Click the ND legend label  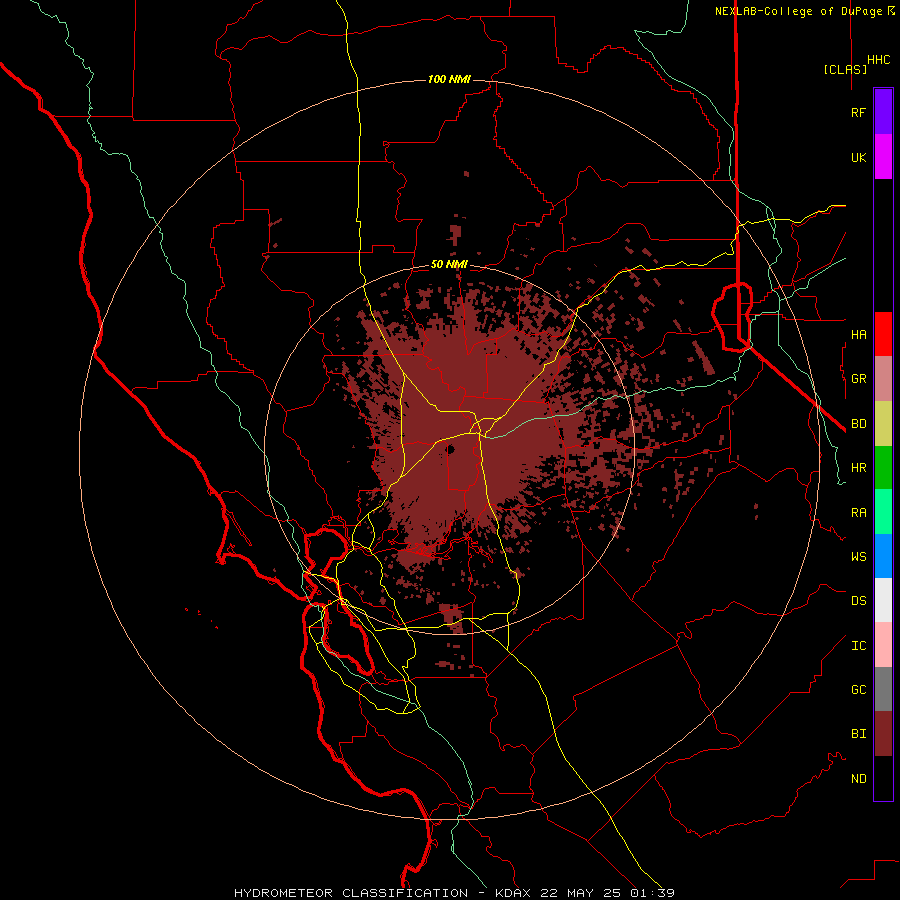click(858, 779)
